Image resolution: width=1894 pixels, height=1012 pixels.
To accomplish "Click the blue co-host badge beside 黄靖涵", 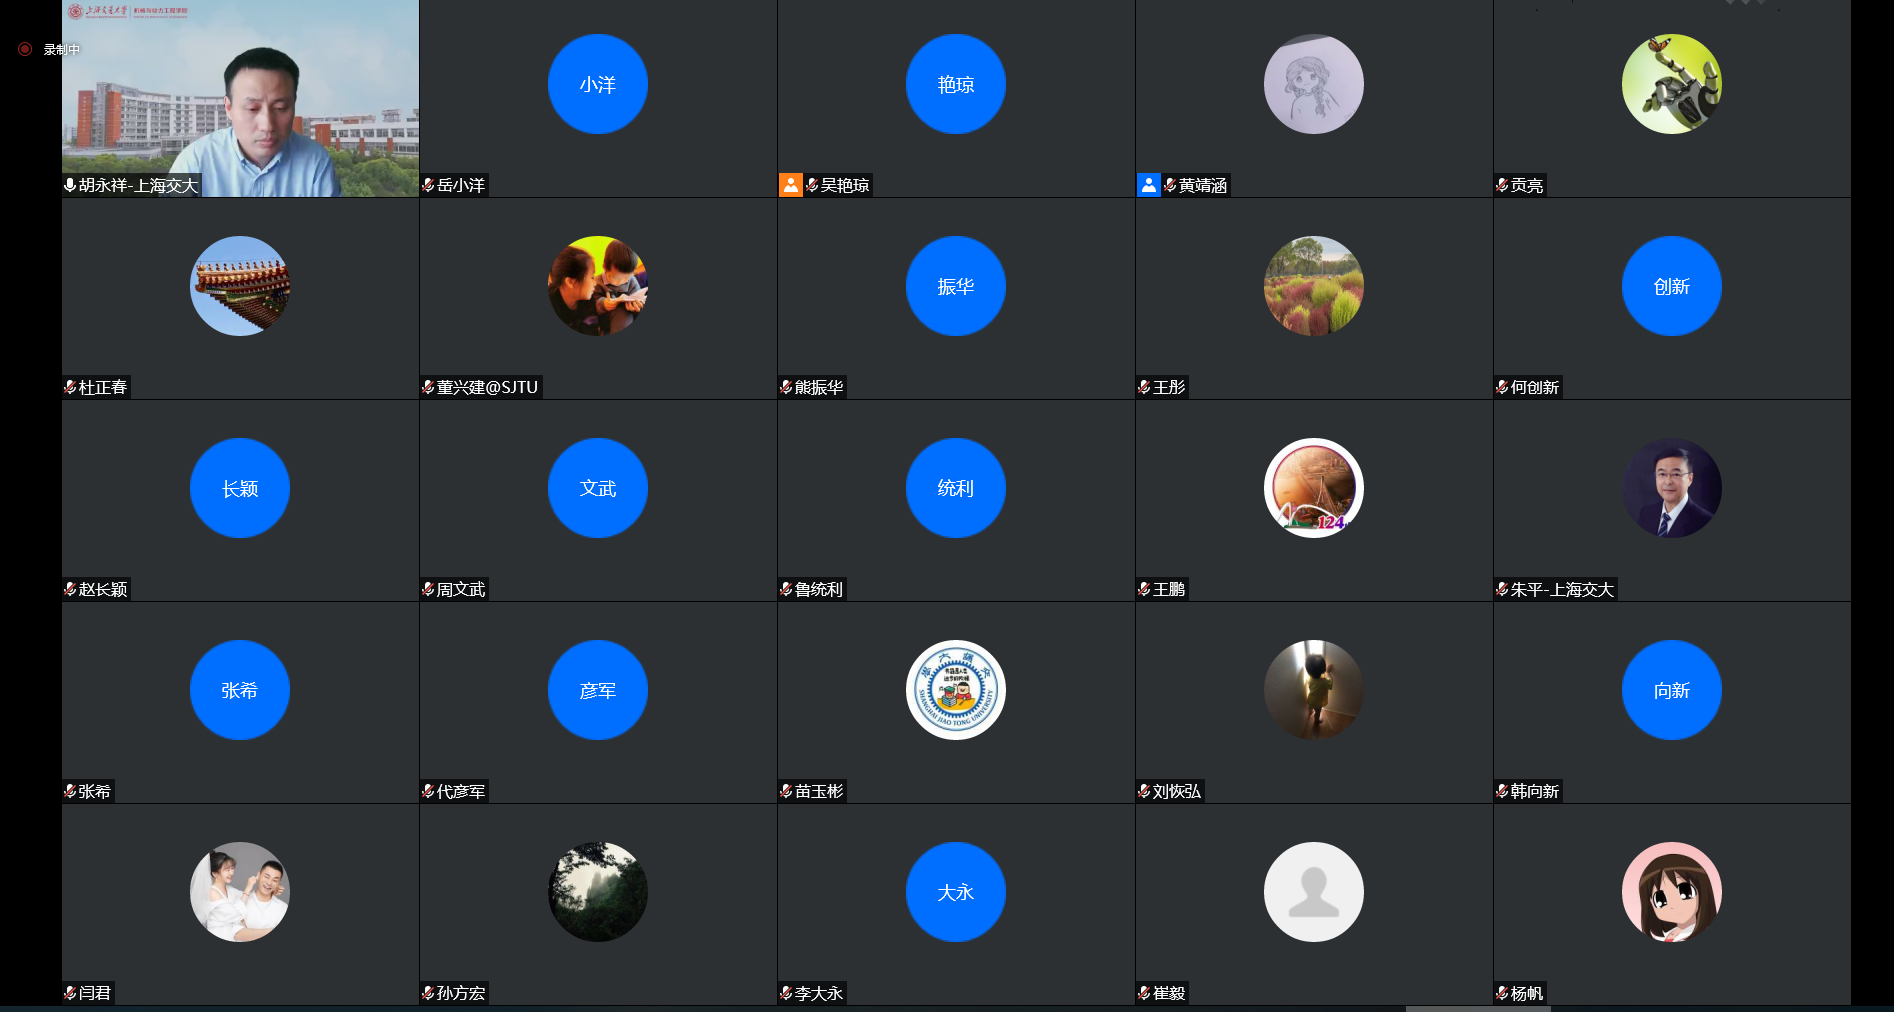I will click(1148, 185).
